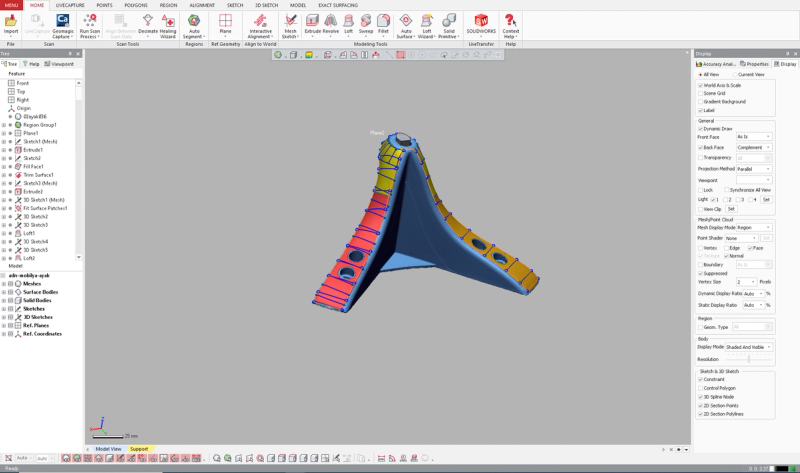Select the Ref. Coordinates node
This screenshot has width=800, height=473.
(42, 334)
